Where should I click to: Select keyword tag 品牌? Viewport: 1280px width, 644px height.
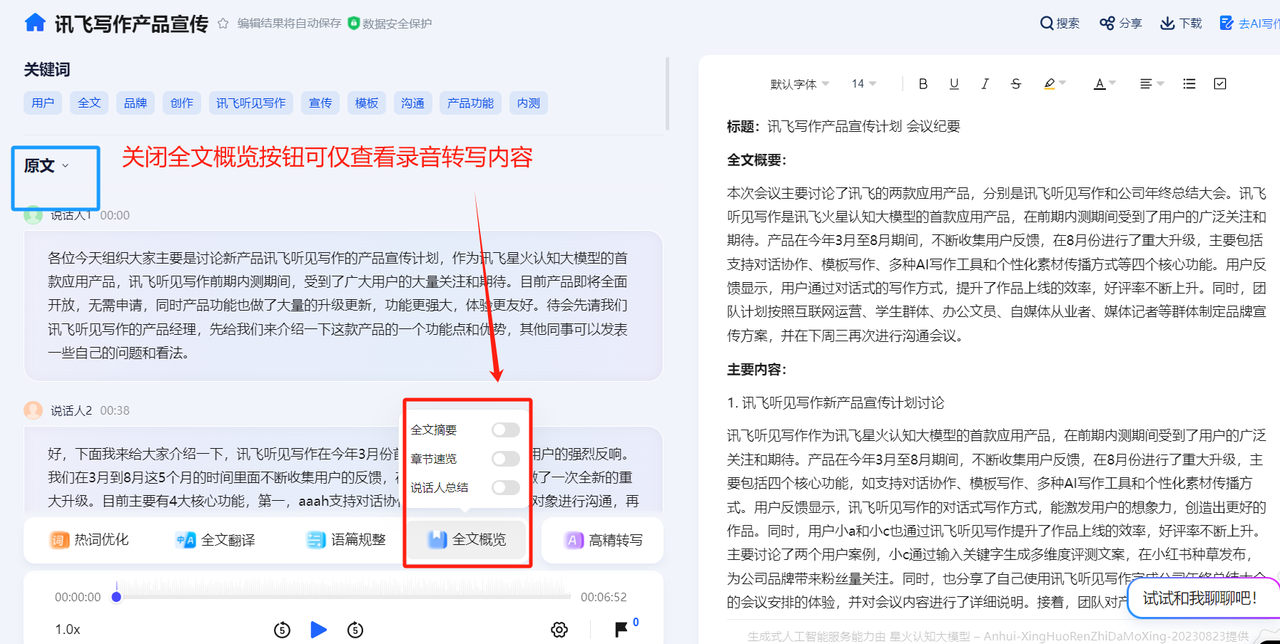tap(135, 103)
